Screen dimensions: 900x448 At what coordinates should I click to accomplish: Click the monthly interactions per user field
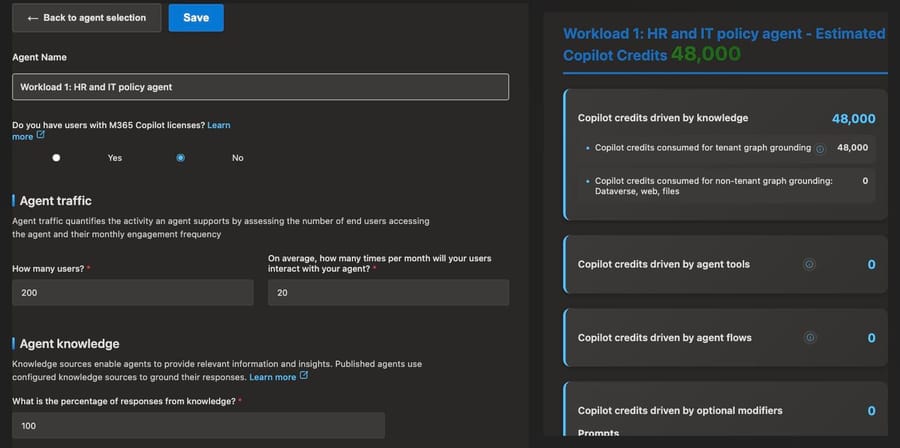(389, 293)
